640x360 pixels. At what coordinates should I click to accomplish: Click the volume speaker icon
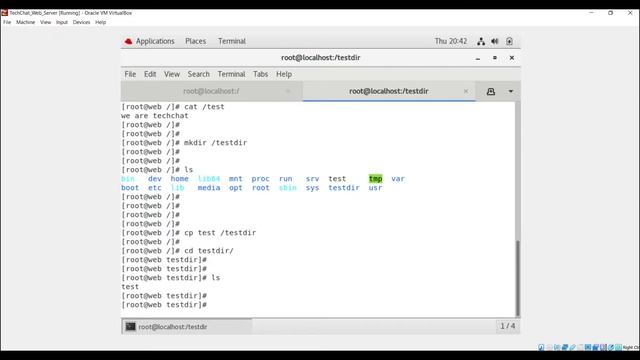[495, 41]
